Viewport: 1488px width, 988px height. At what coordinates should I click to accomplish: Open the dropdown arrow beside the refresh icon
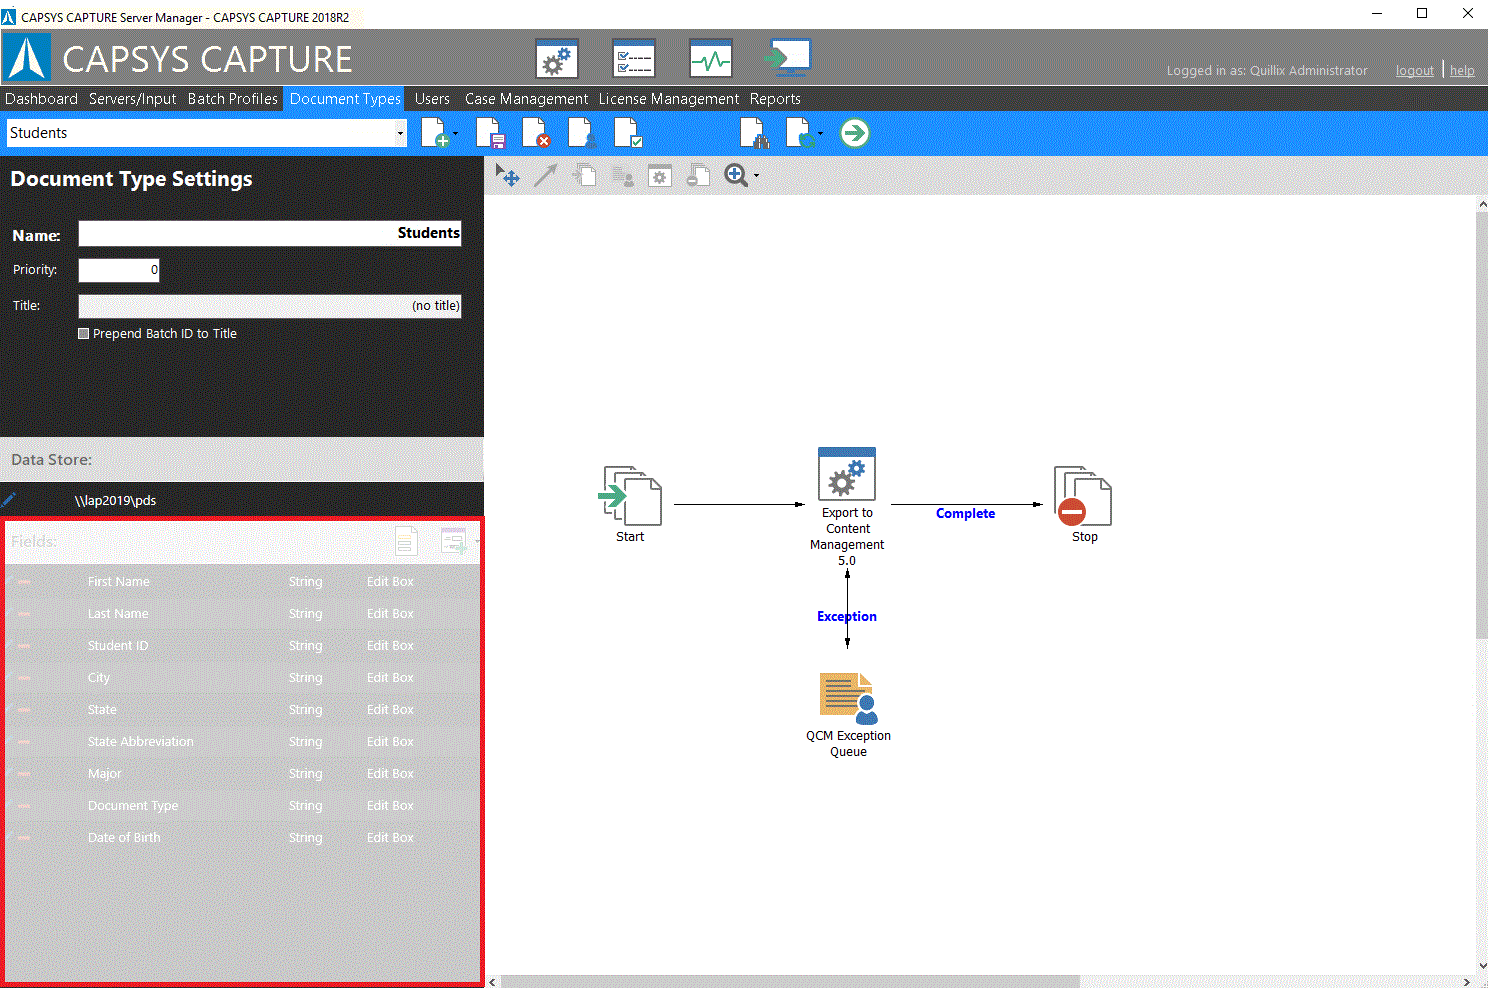click(x=821, y=133)
